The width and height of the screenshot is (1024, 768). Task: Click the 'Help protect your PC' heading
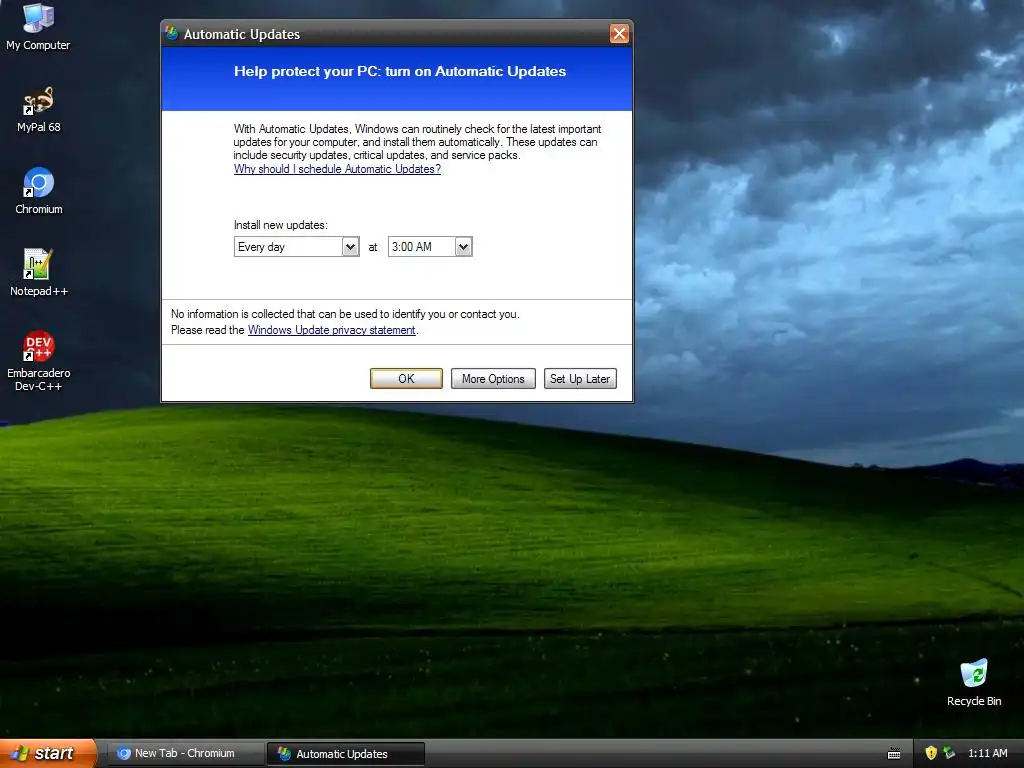pos(400,71)
